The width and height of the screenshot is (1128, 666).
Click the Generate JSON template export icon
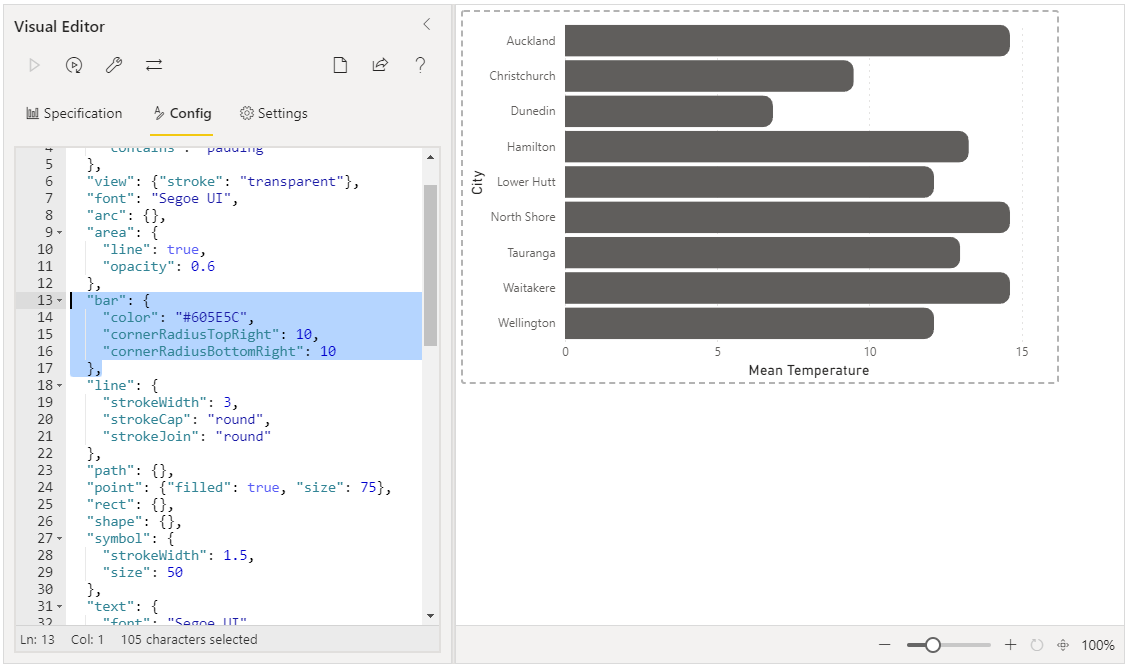[x=380, y=65]
